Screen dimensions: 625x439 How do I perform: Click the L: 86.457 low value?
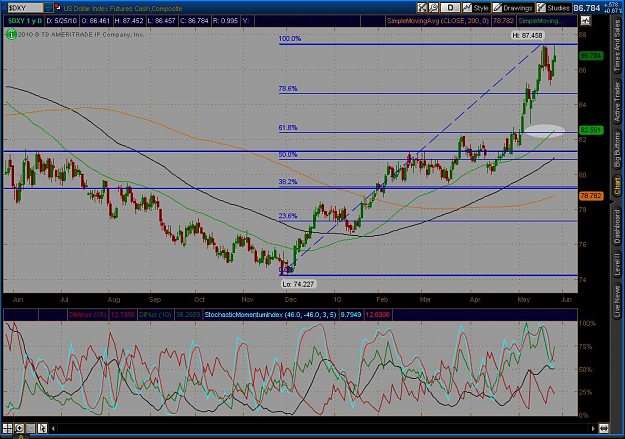click(161, 21)
